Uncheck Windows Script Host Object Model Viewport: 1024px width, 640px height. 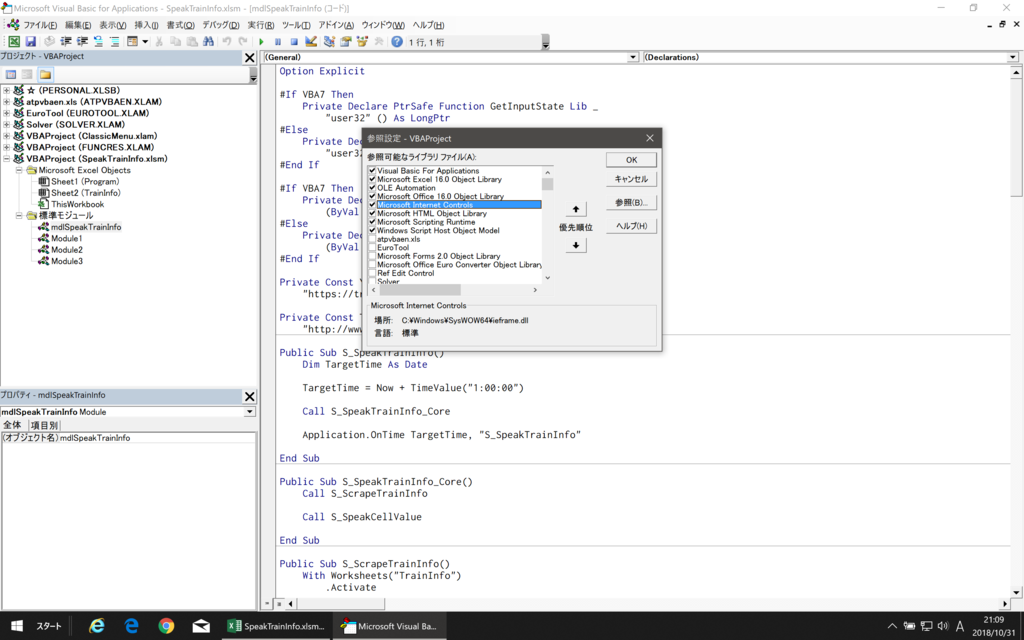click(372, 231)
